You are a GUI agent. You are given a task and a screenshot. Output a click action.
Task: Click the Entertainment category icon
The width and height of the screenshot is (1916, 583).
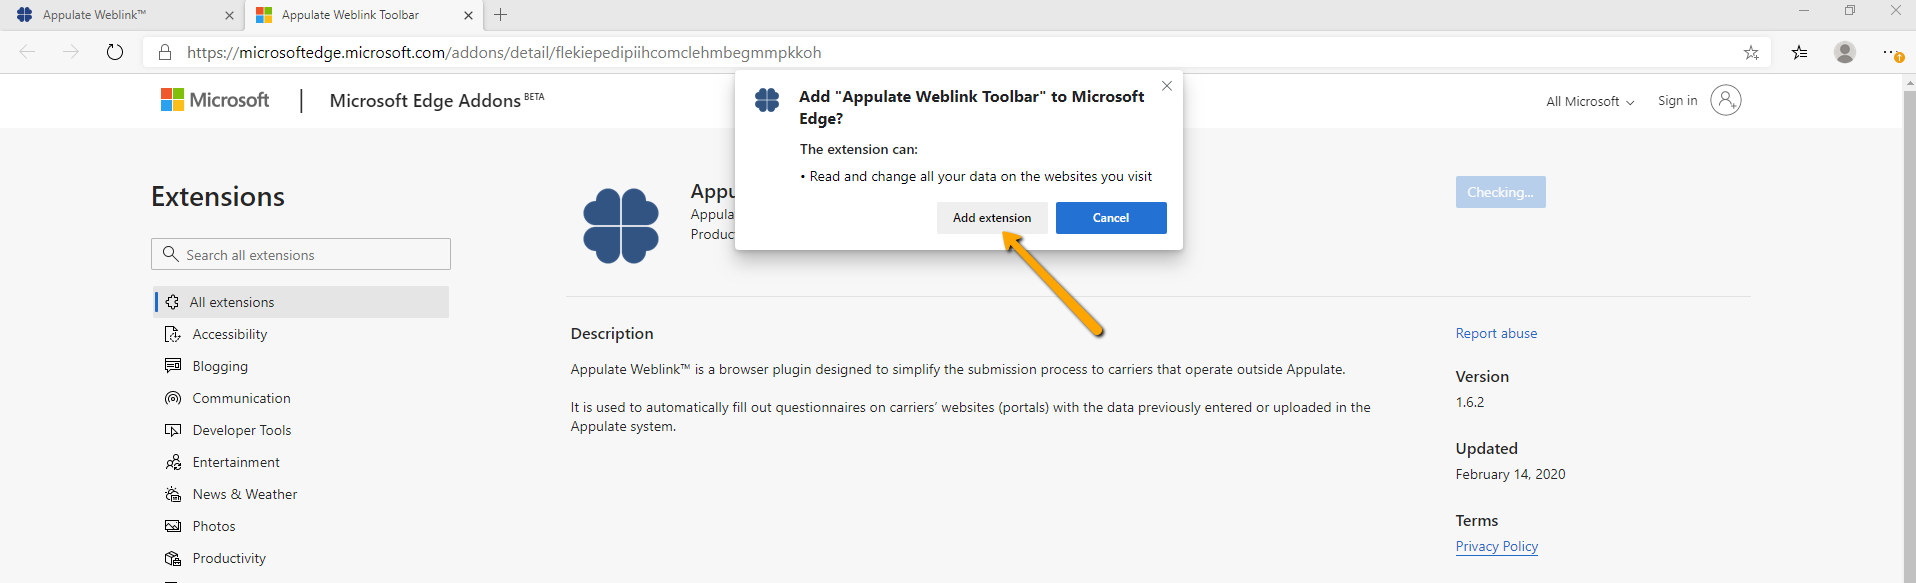173,462
